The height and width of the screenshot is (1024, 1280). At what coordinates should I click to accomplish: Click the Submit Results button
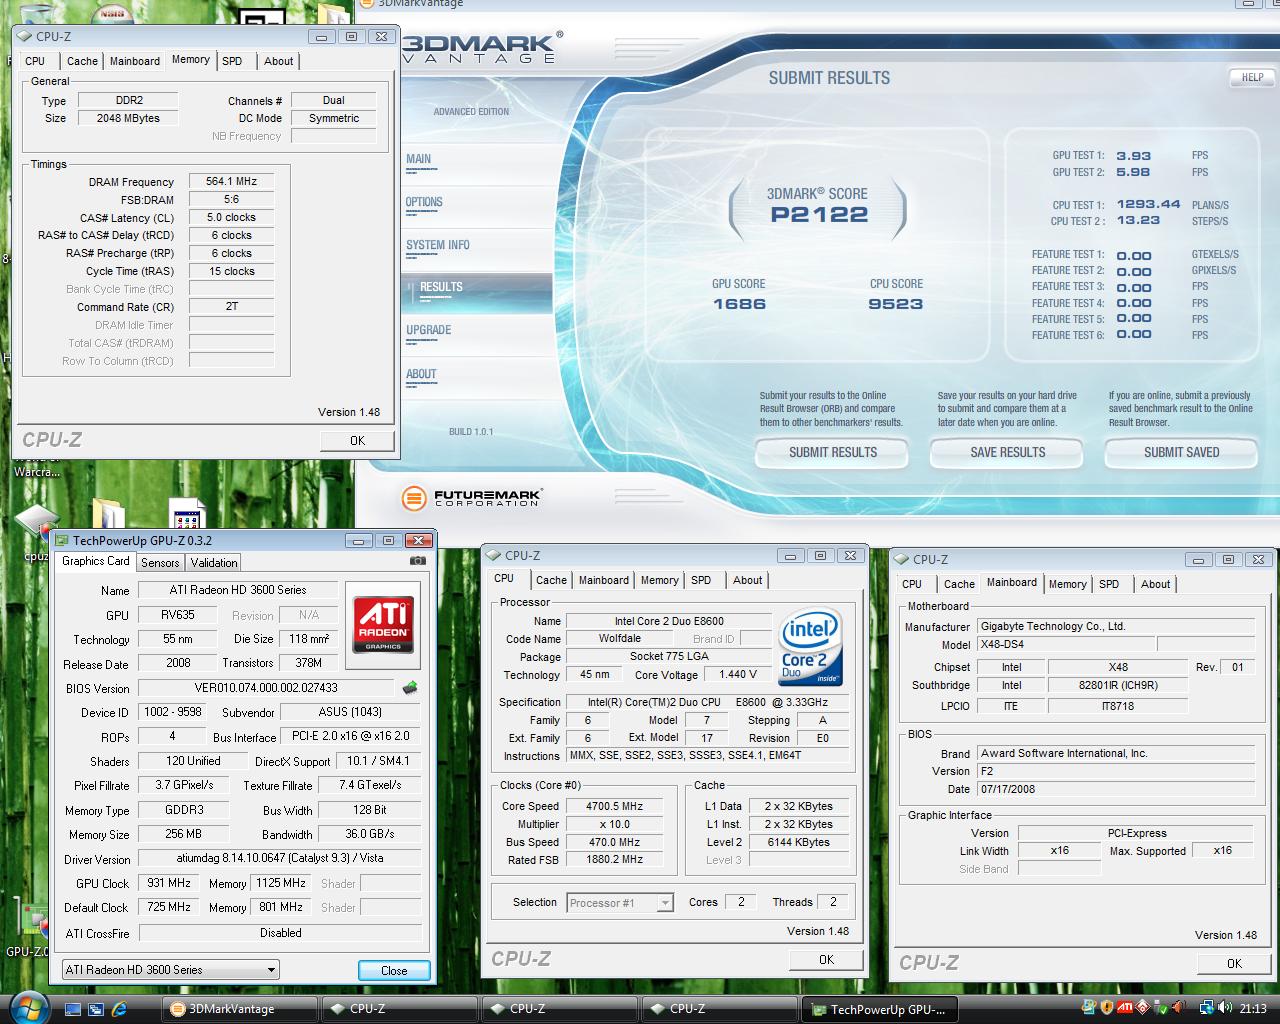pos(832,453)
